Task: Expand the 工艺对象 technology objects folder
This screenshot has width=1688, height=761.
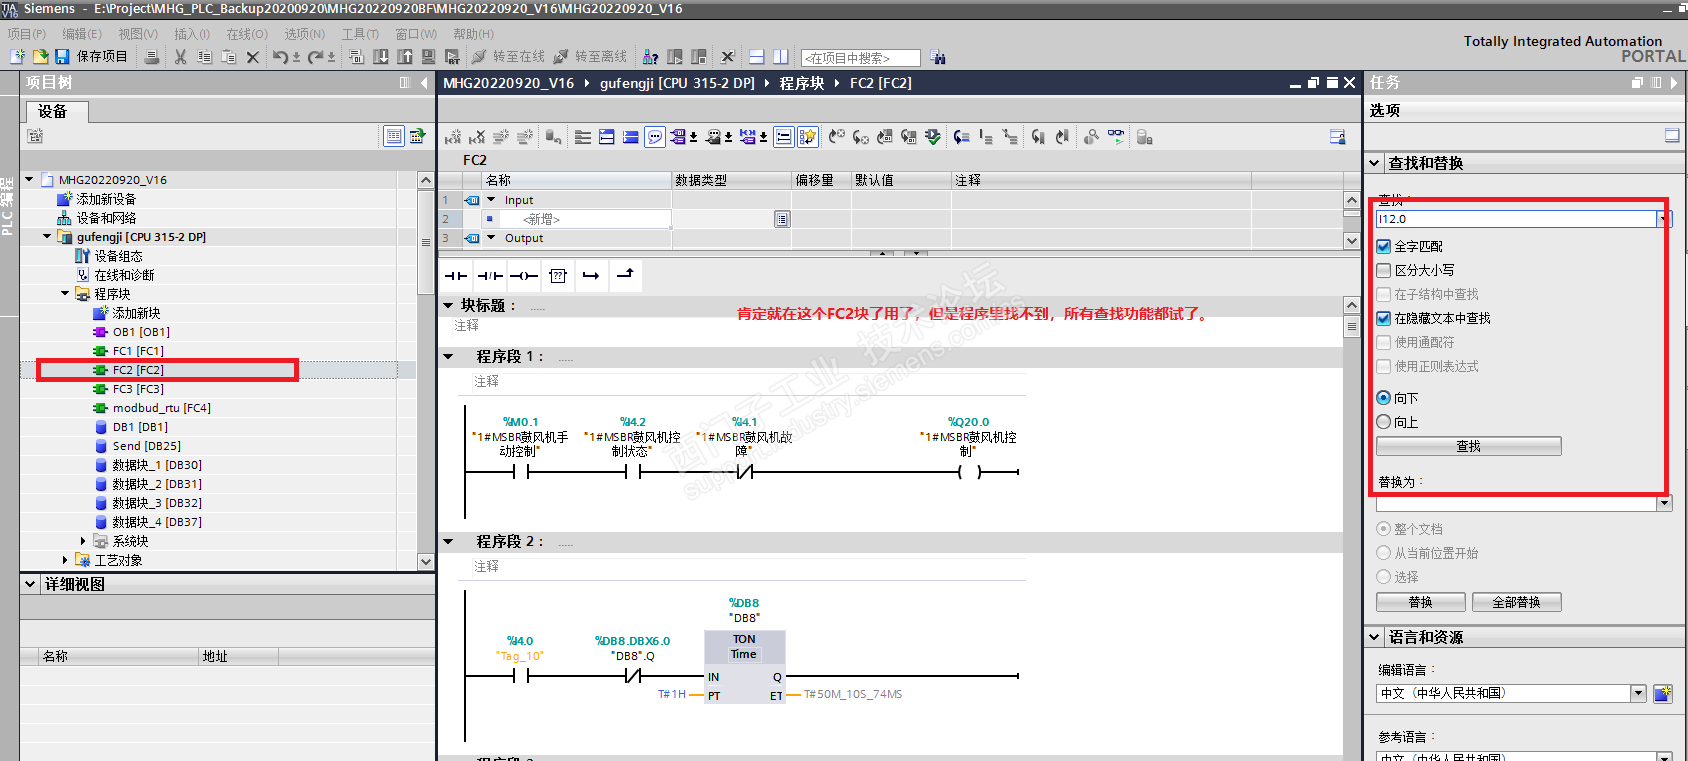Action: point(65,560)
